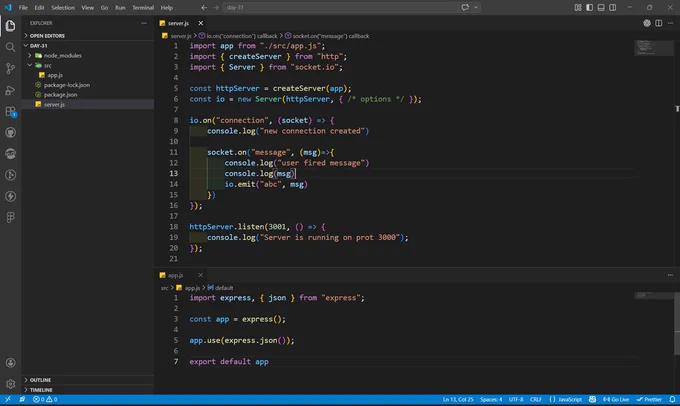This screenshot has height=406, width=680.
Task: Open the Edit menu
Action: coord(39,7)
